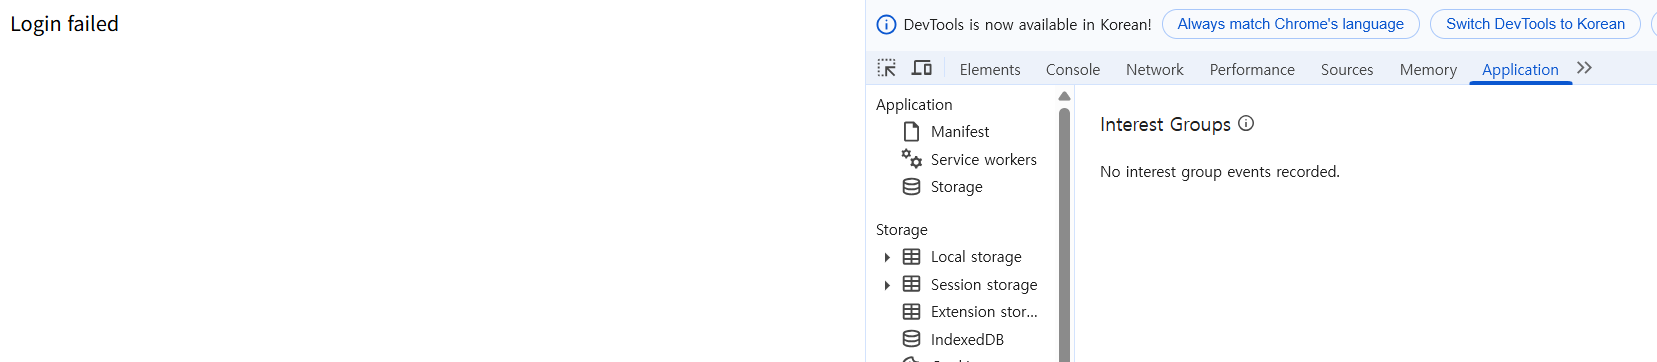This screenshot has width=1657, height=362.
Task: Click the 'Login failed' page text
Action: 64,24
